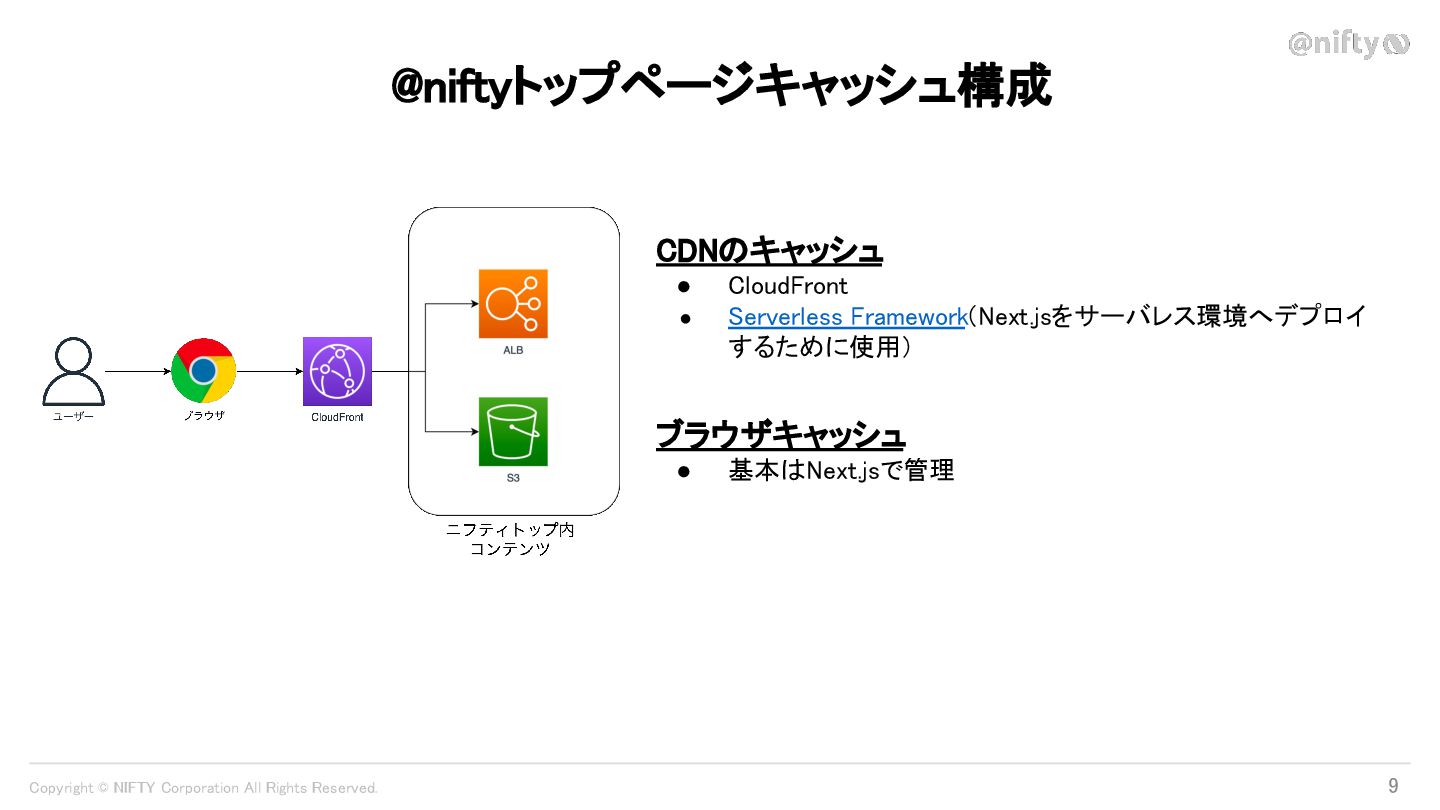This screenshot has height=810, width=1440.
Task: Click the S3 label text
Action: click(513, 479)
